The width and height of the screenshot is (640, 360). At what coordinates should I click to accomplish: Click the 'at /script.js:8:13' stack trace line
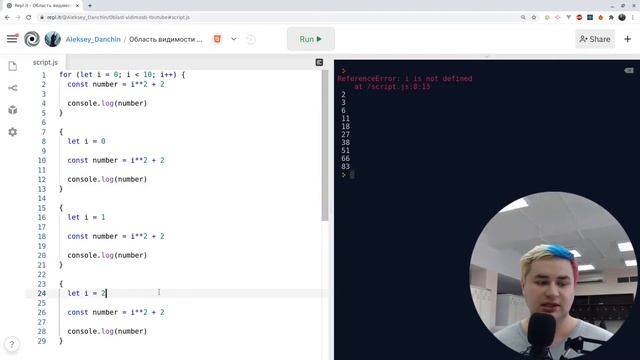(x=392, y=87)
